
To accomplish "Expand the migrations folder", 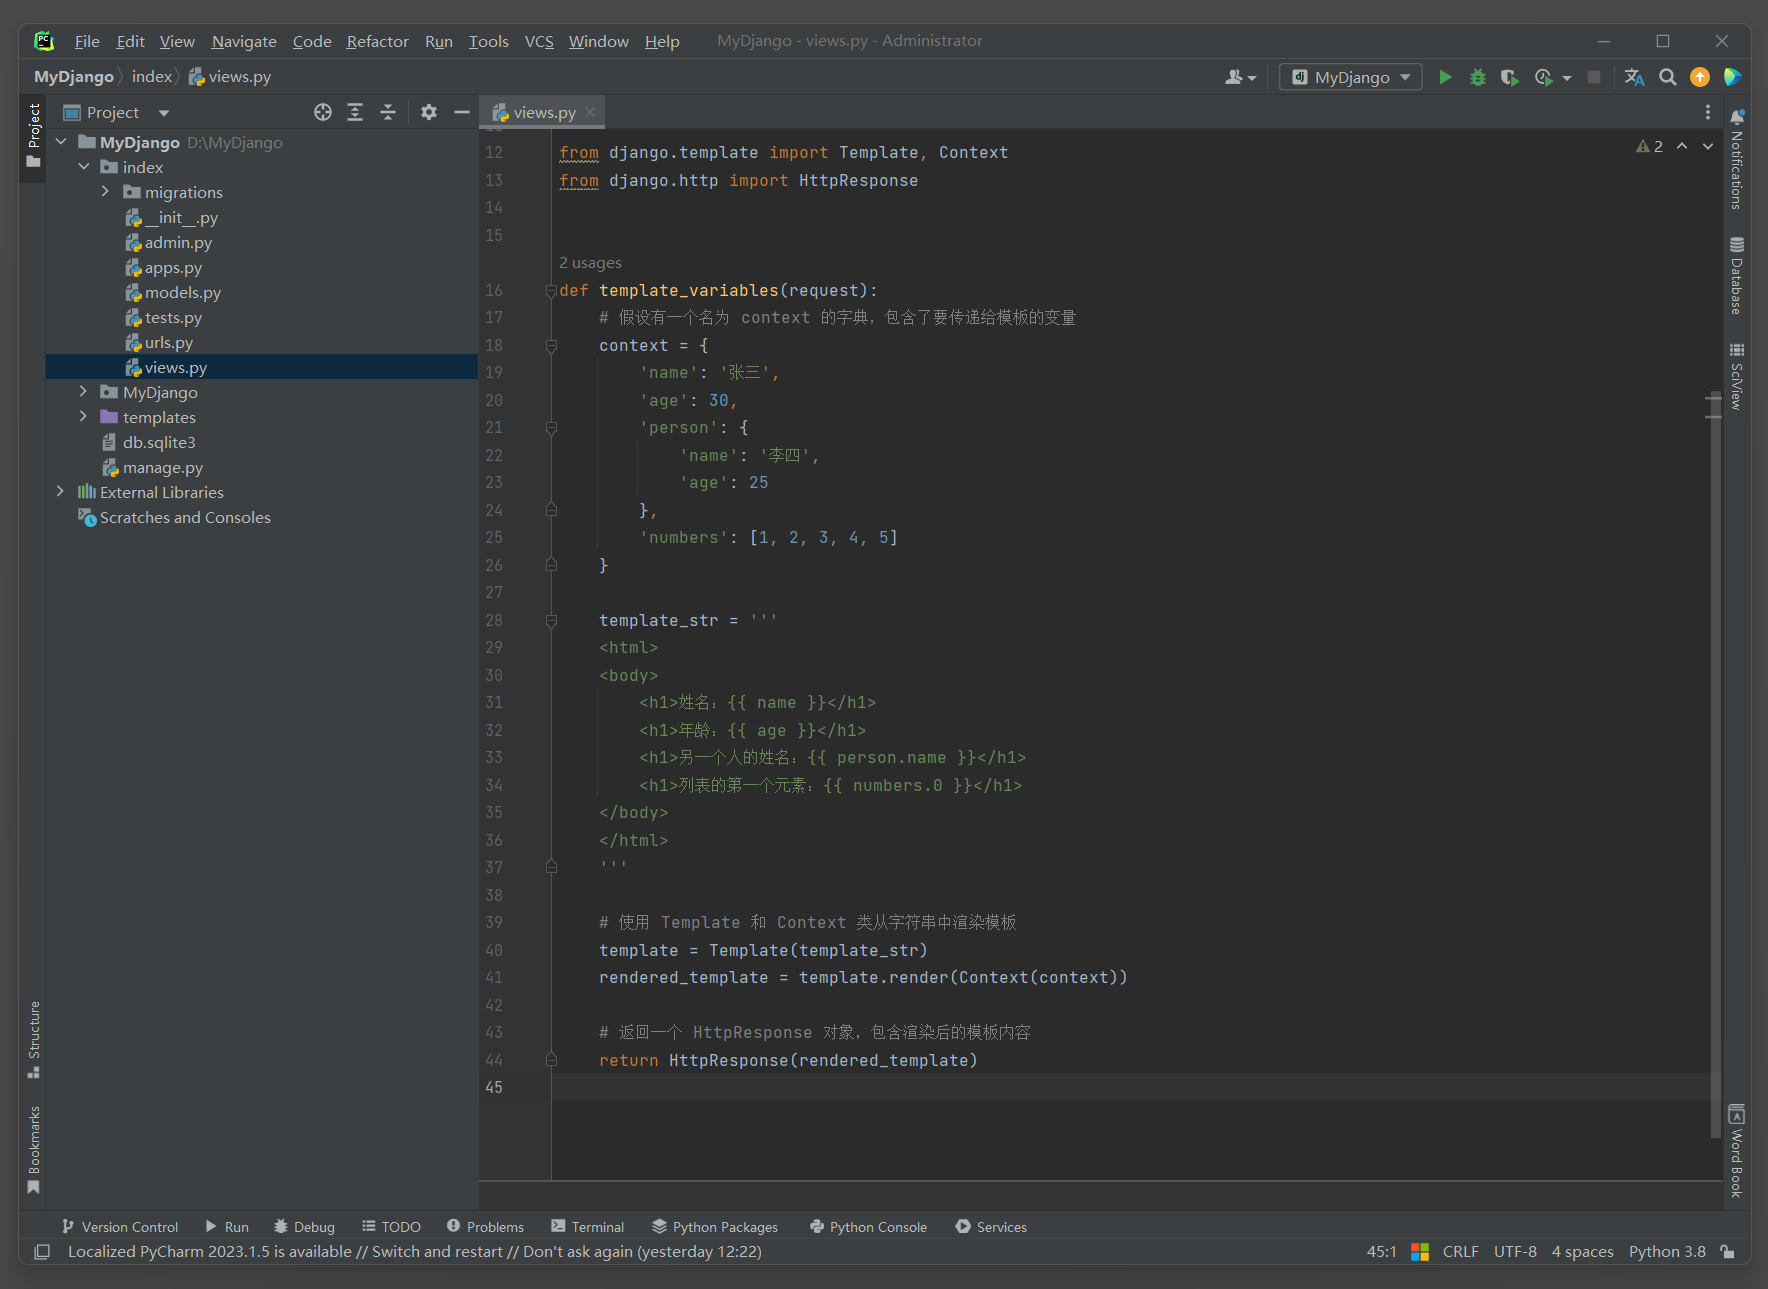I will tap(106, 192).
